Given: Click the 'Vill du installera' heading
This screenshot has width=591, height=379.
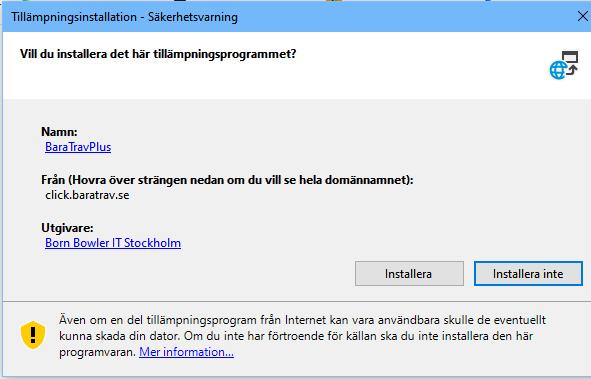Looking at the screenshot, I should point(158,54).
